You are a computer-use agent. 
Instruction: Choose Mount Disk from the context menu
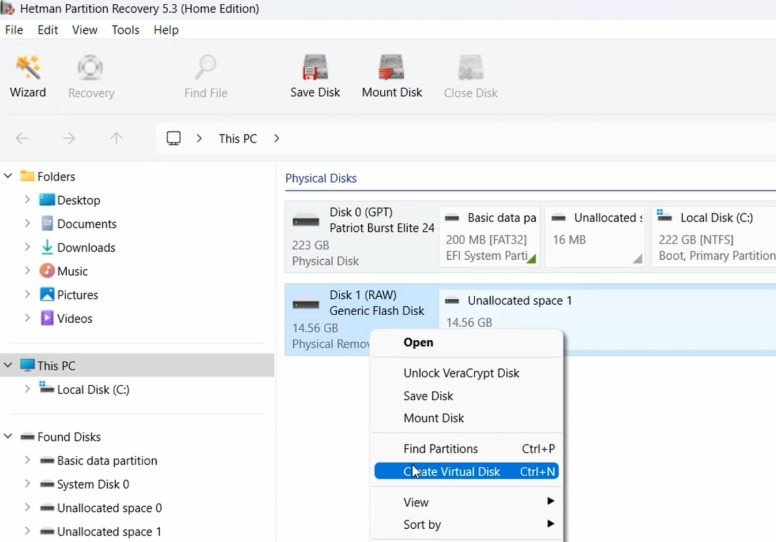[x=467, y=418]
